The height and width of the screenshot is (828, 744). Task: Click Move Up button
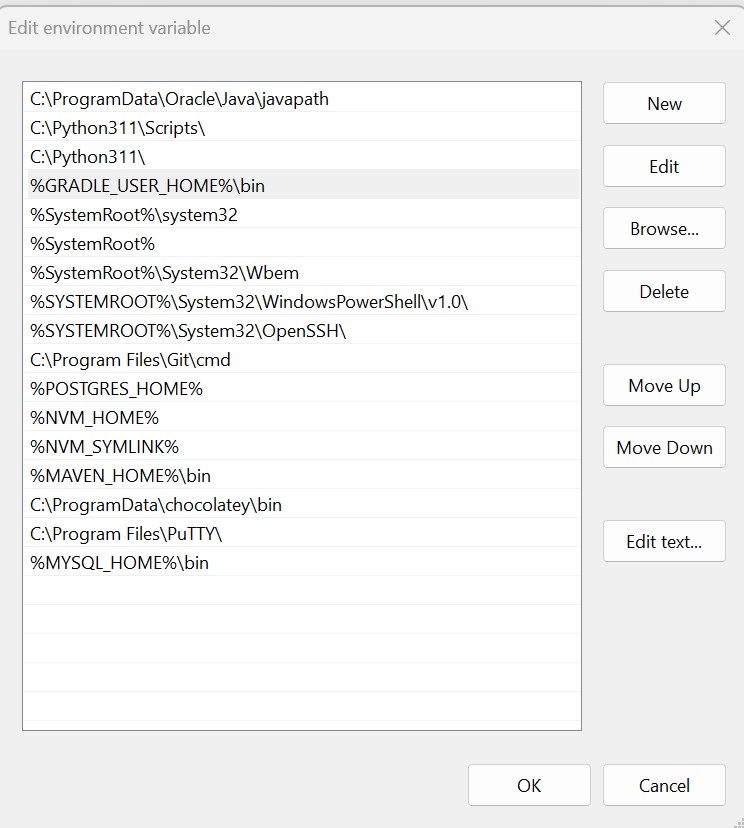point(664,386)
